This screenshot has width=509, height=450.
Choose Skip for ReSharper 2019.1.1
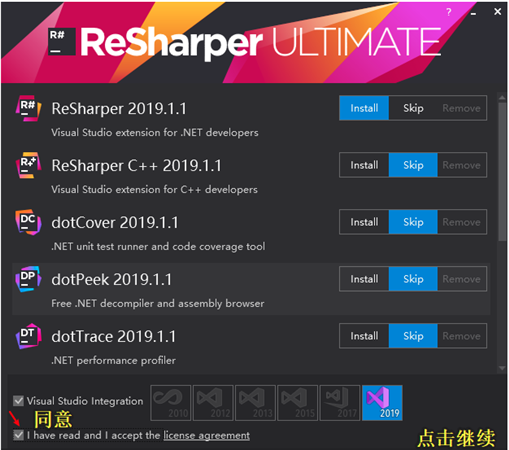[413, 108]
